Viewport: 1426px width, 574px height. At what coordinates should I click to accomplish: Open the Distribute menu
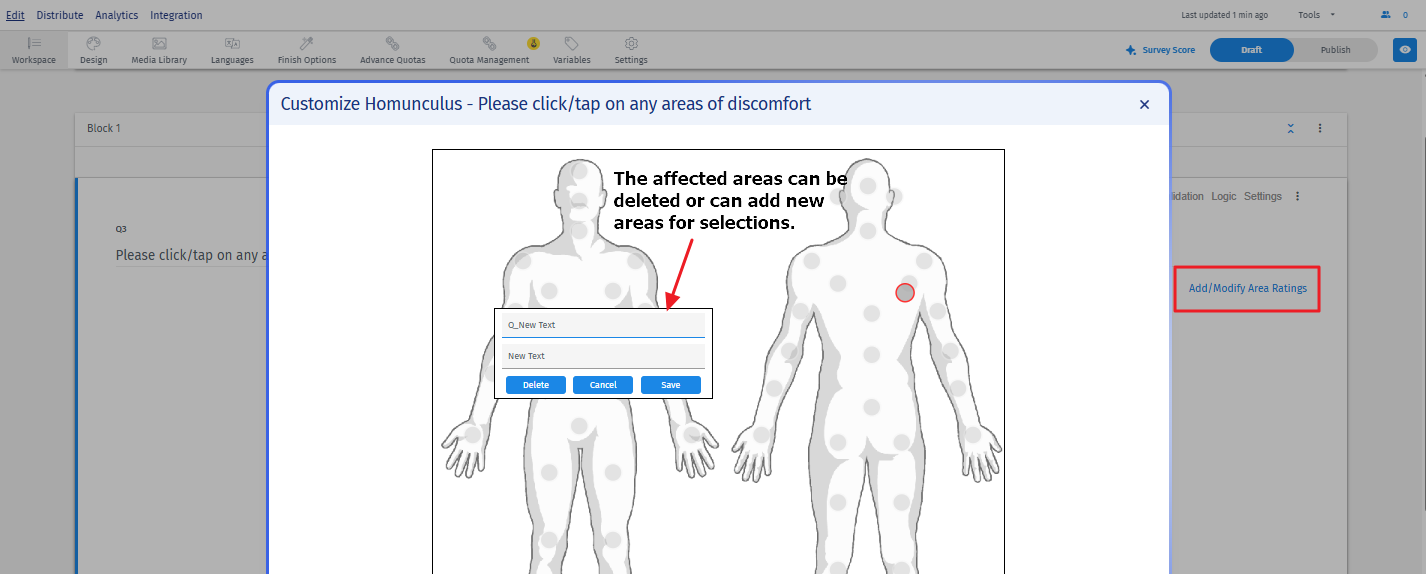coord(60,15)
